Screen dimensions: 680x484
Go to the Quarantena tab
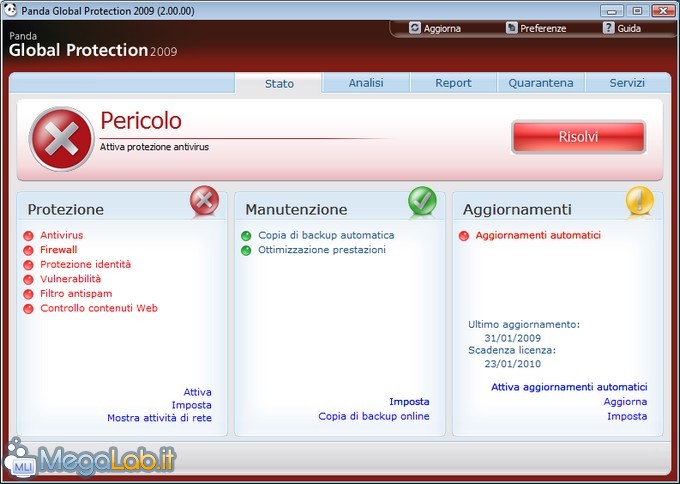(541, 82)
